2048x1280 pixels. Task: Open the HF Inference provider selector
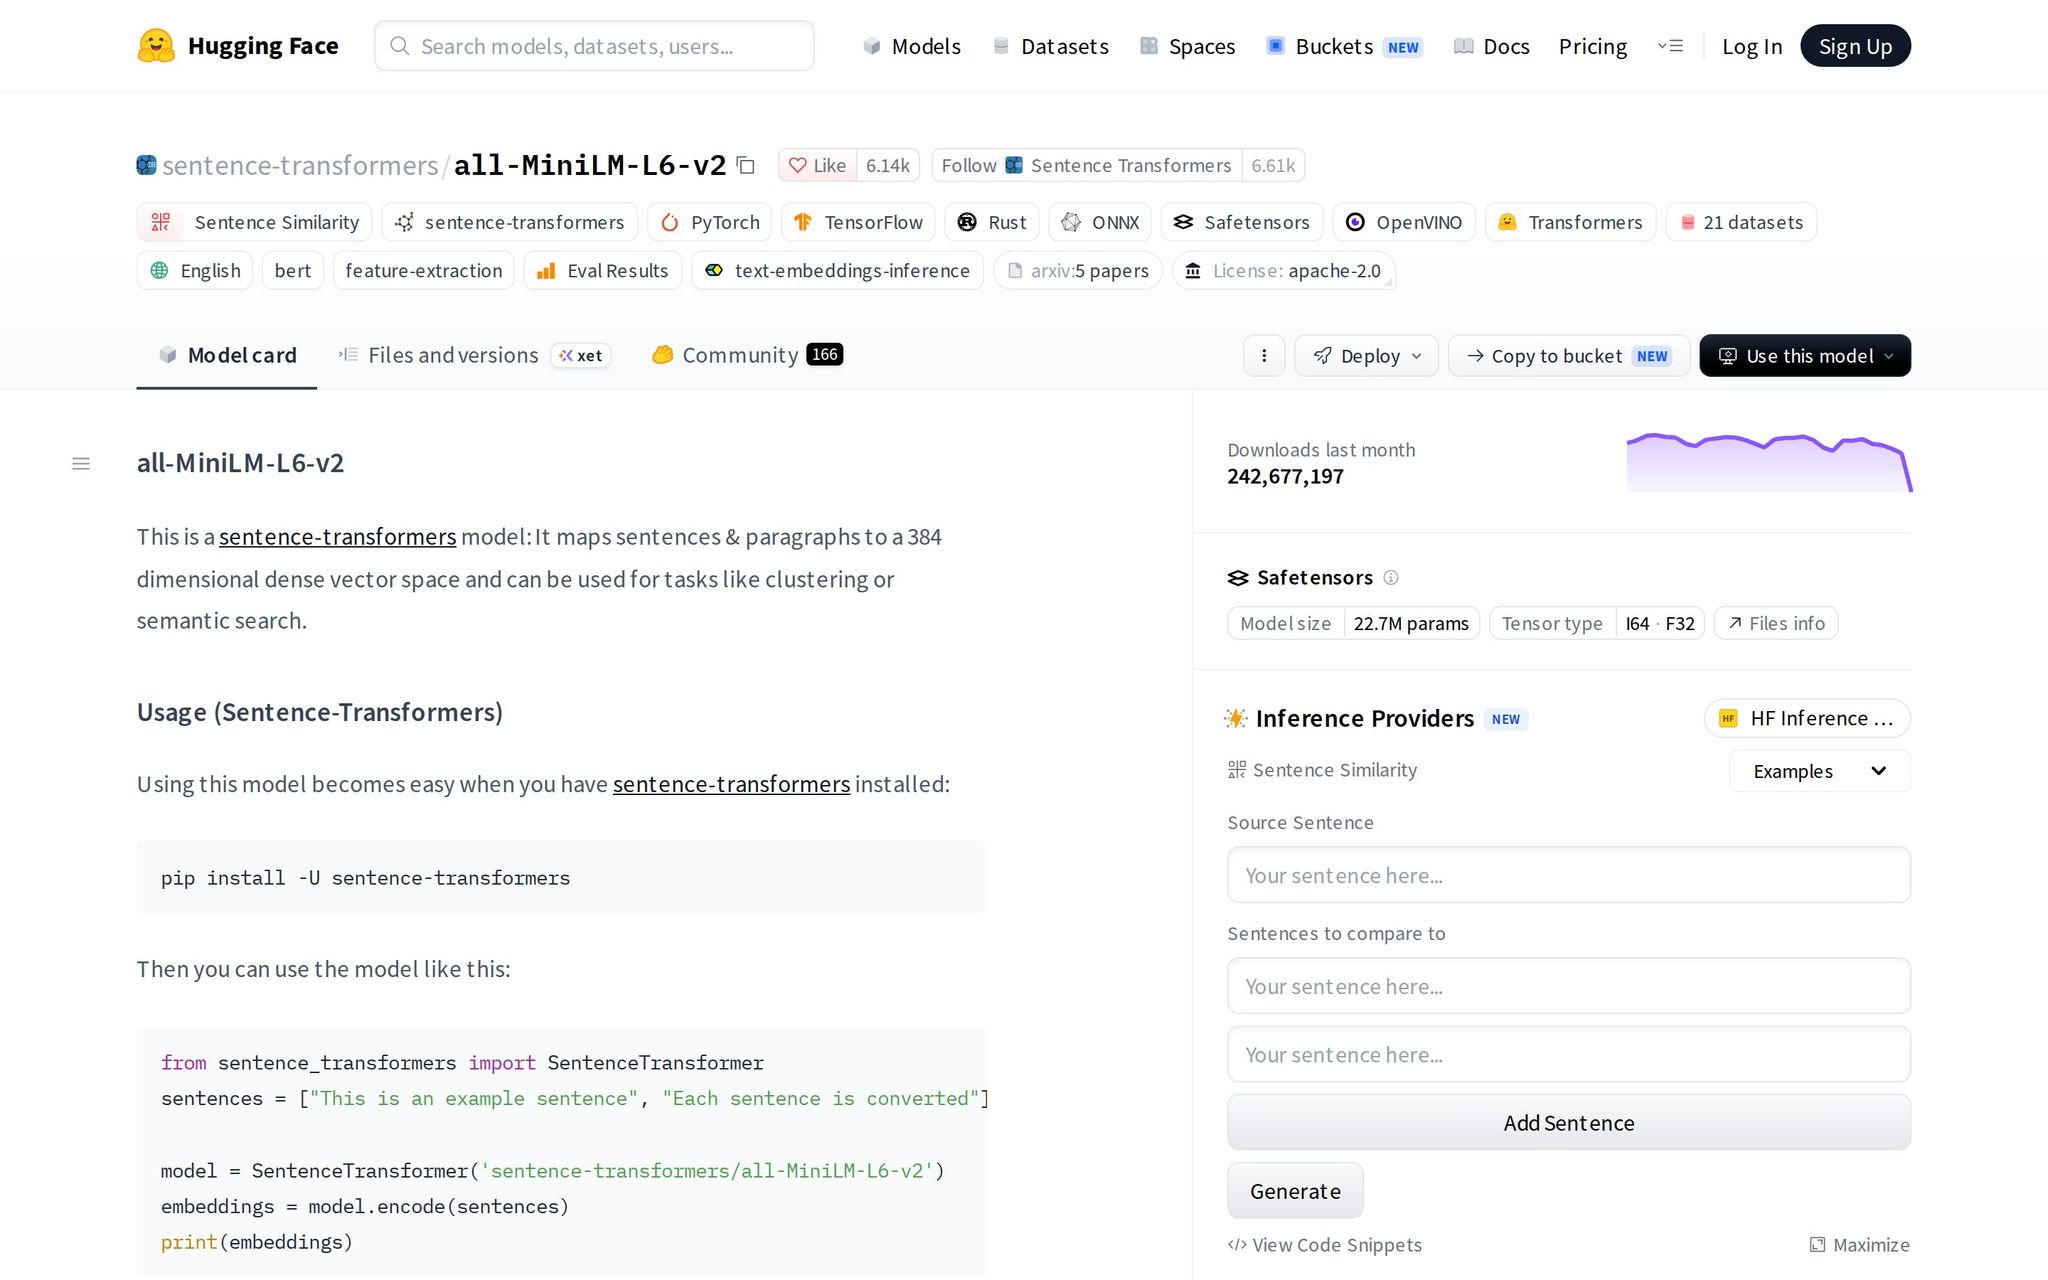pos(1807,718)
